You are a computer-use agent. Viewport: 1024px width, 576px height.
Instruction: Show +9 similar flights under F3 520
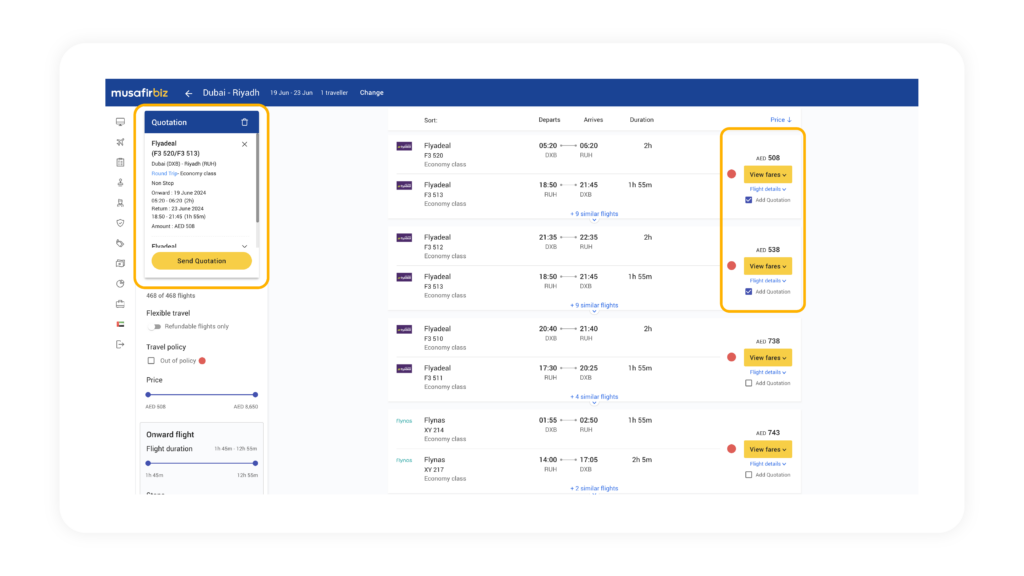[x=594, y=214]
